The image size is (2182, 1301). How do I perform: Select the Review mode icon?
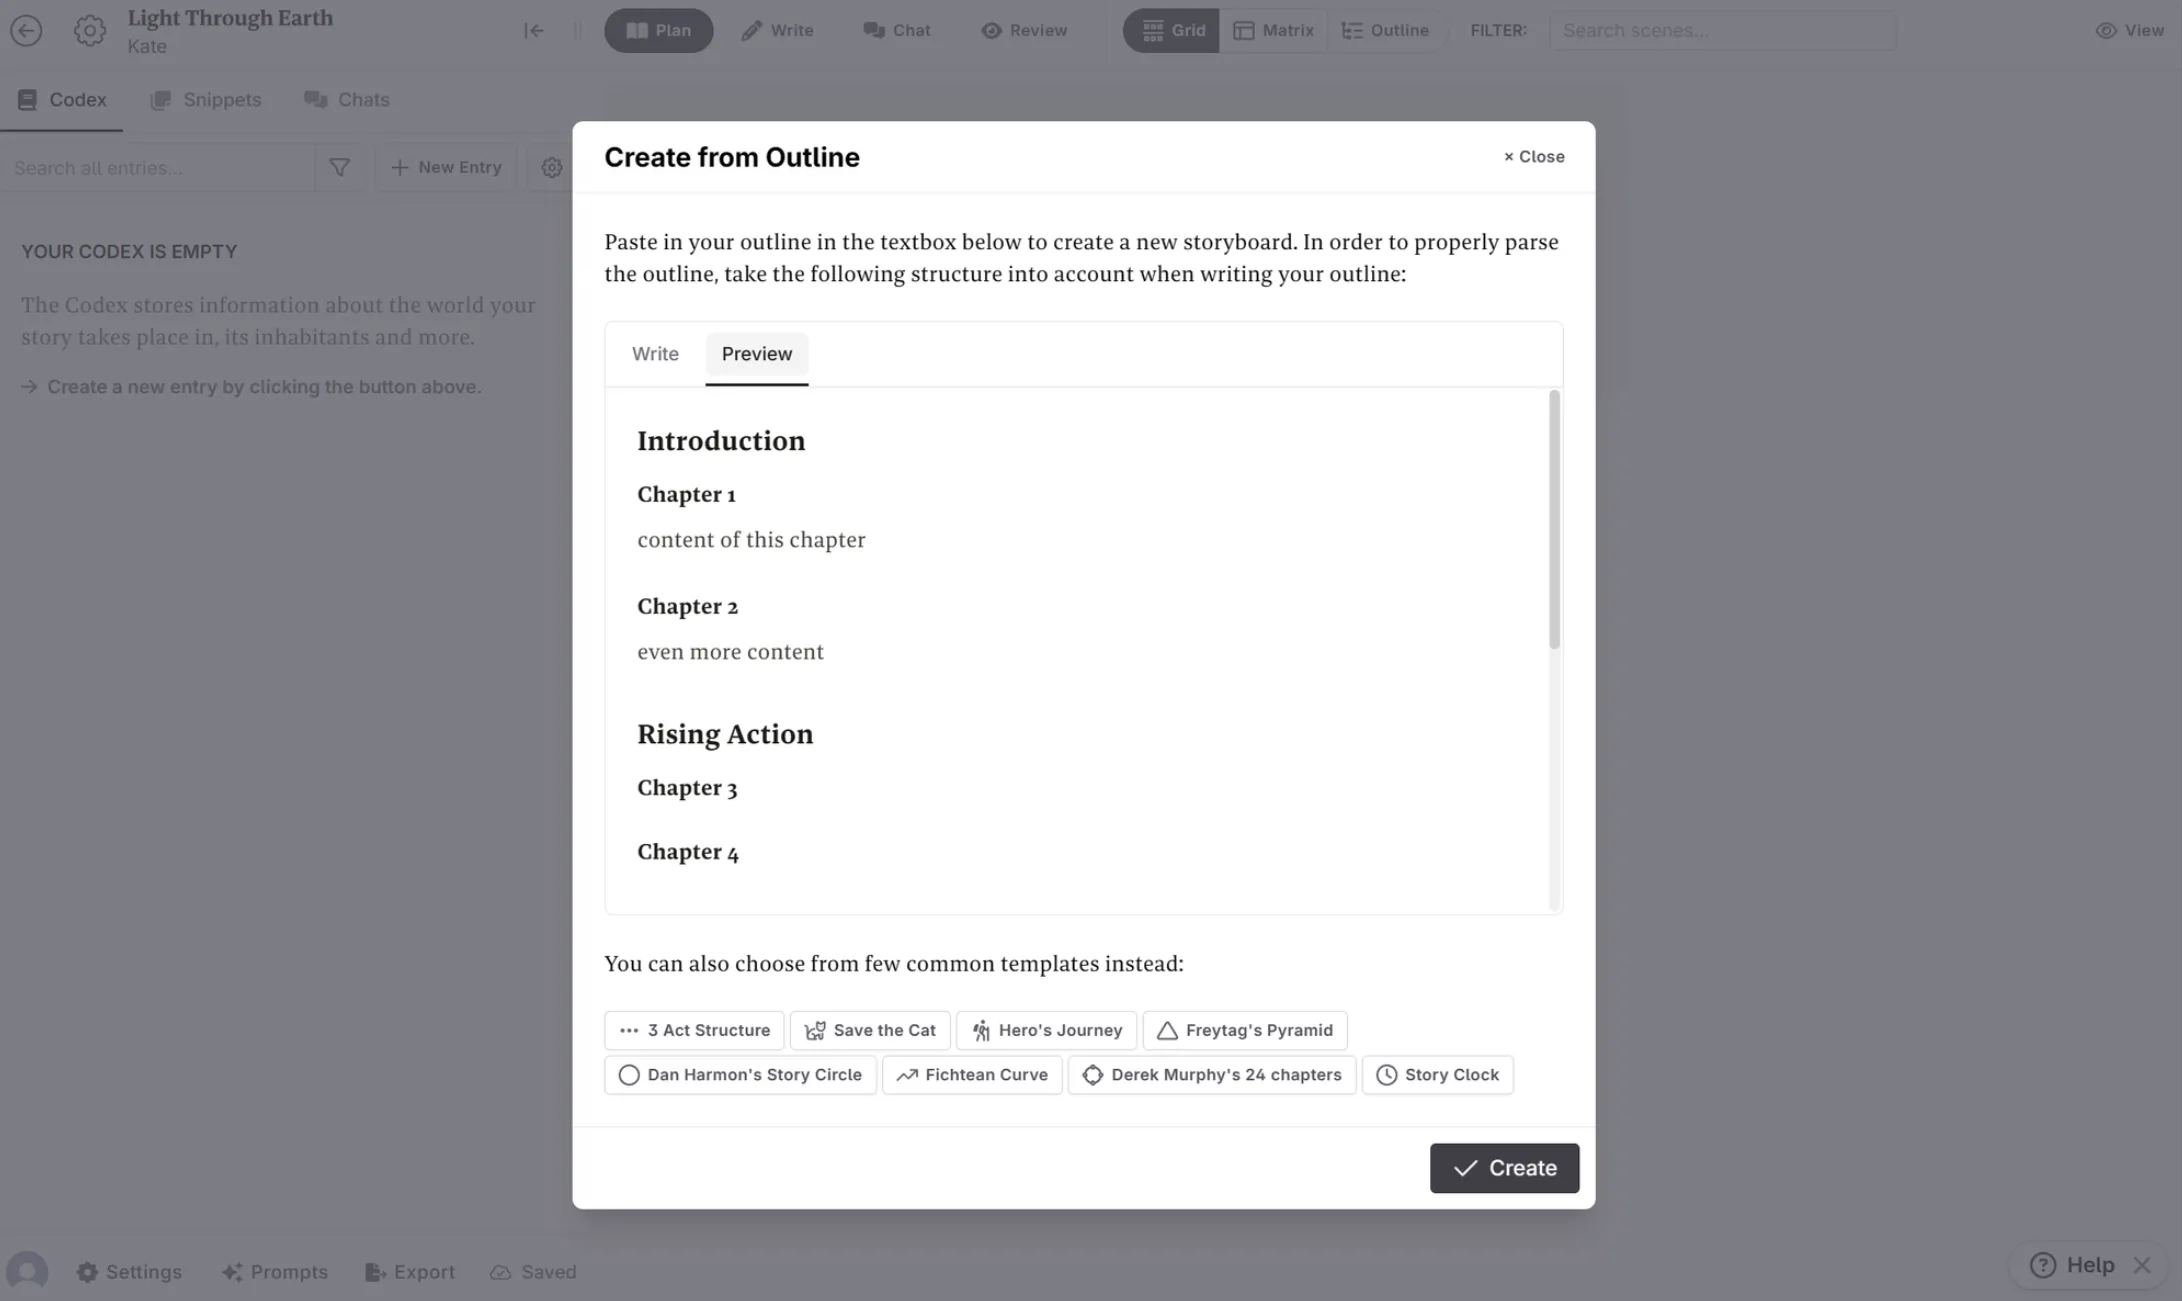tap(1023, 30)
